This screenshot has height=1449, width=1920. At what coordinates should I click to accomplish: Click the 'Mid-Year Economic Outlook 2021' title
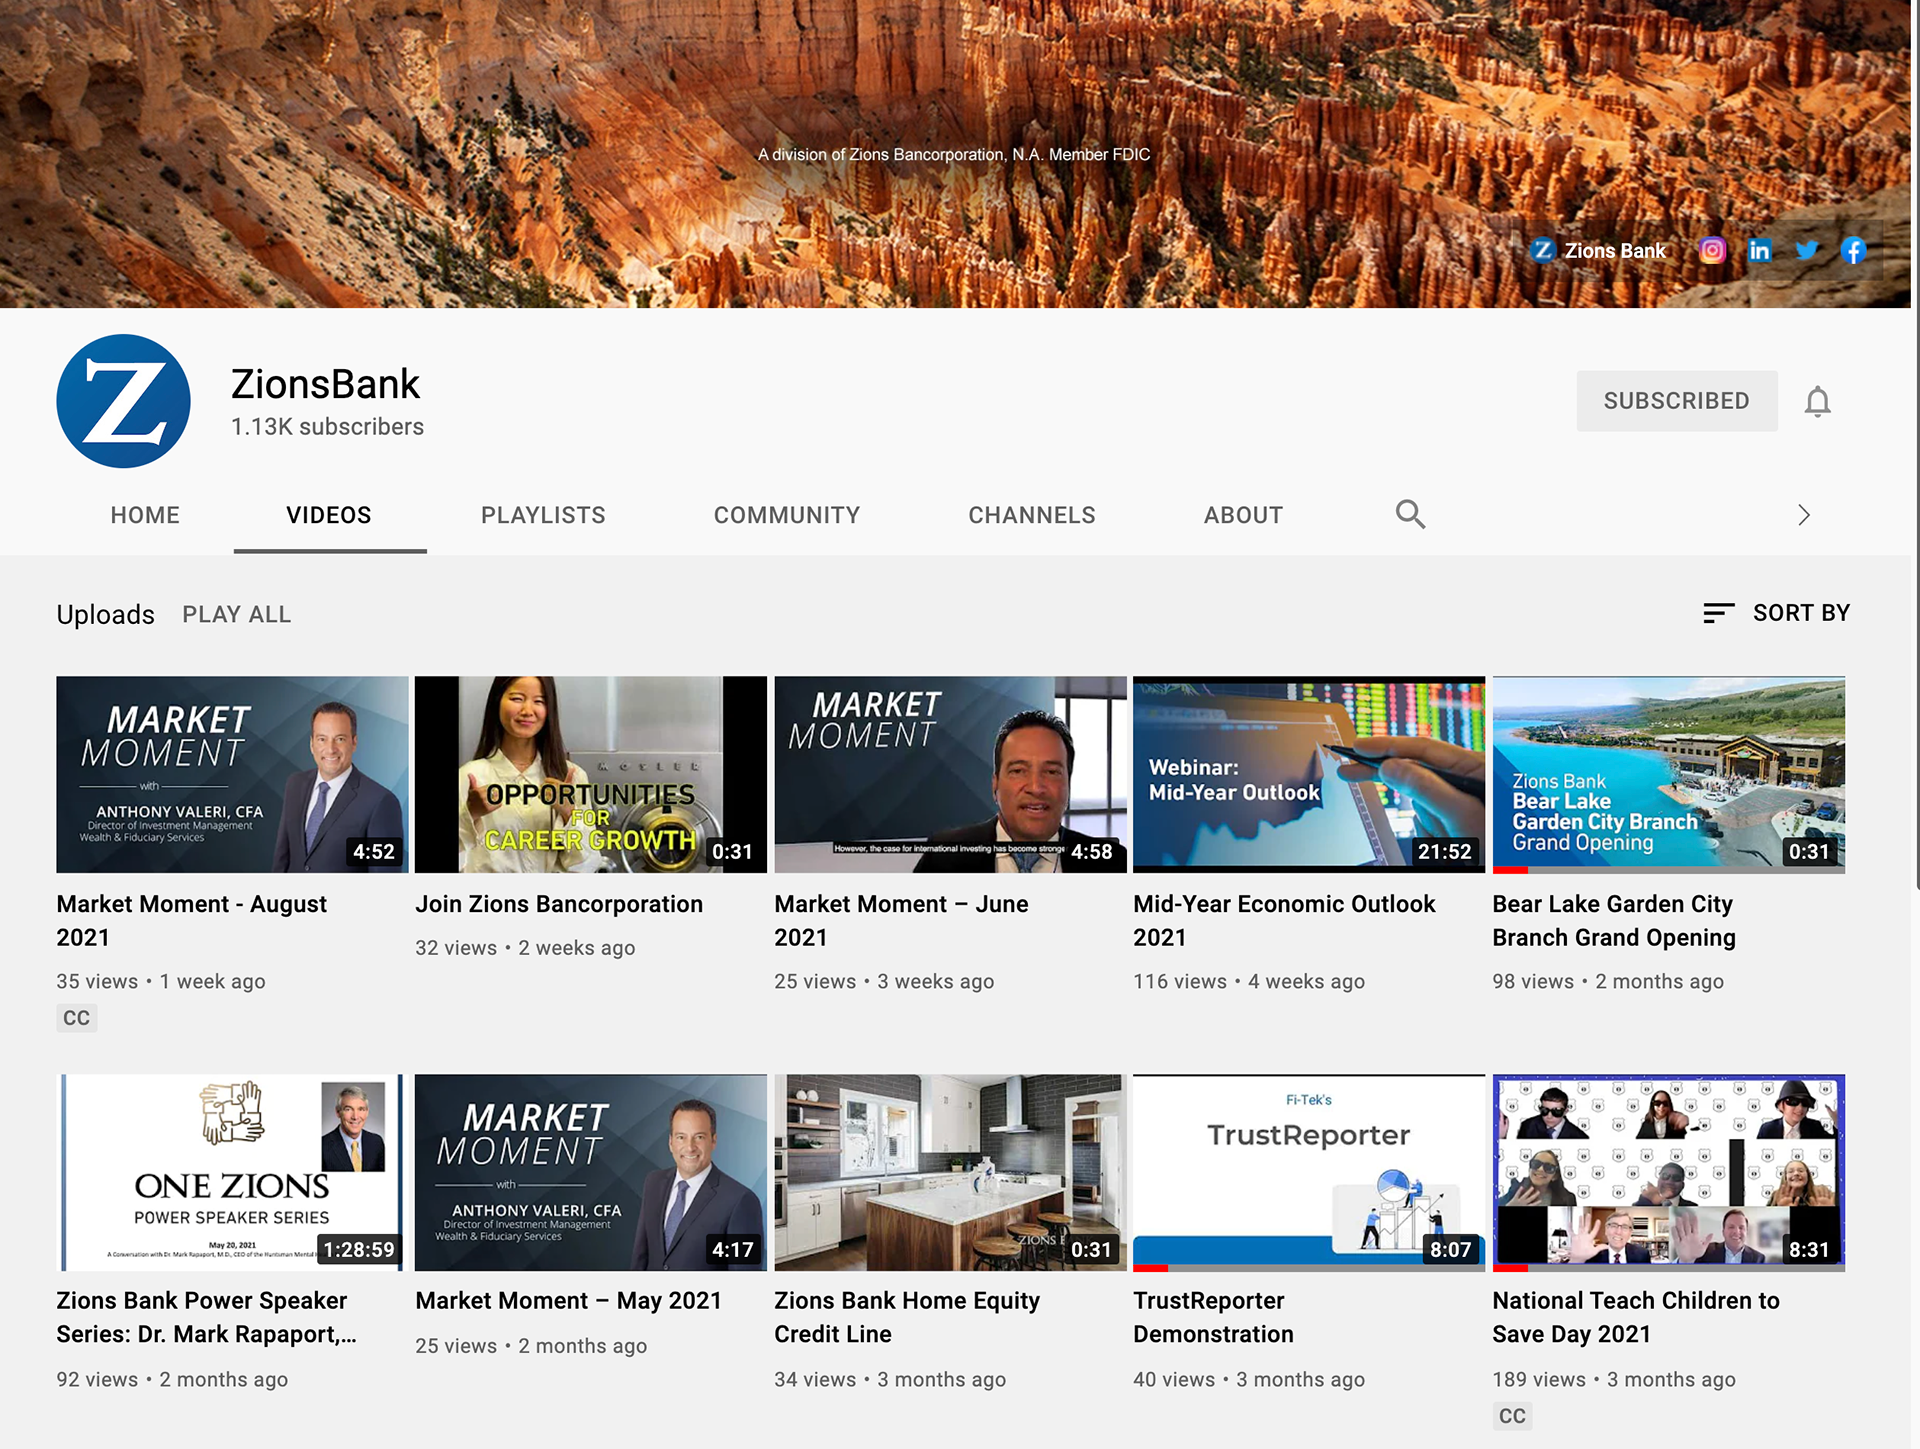(x=1284, y=920)
